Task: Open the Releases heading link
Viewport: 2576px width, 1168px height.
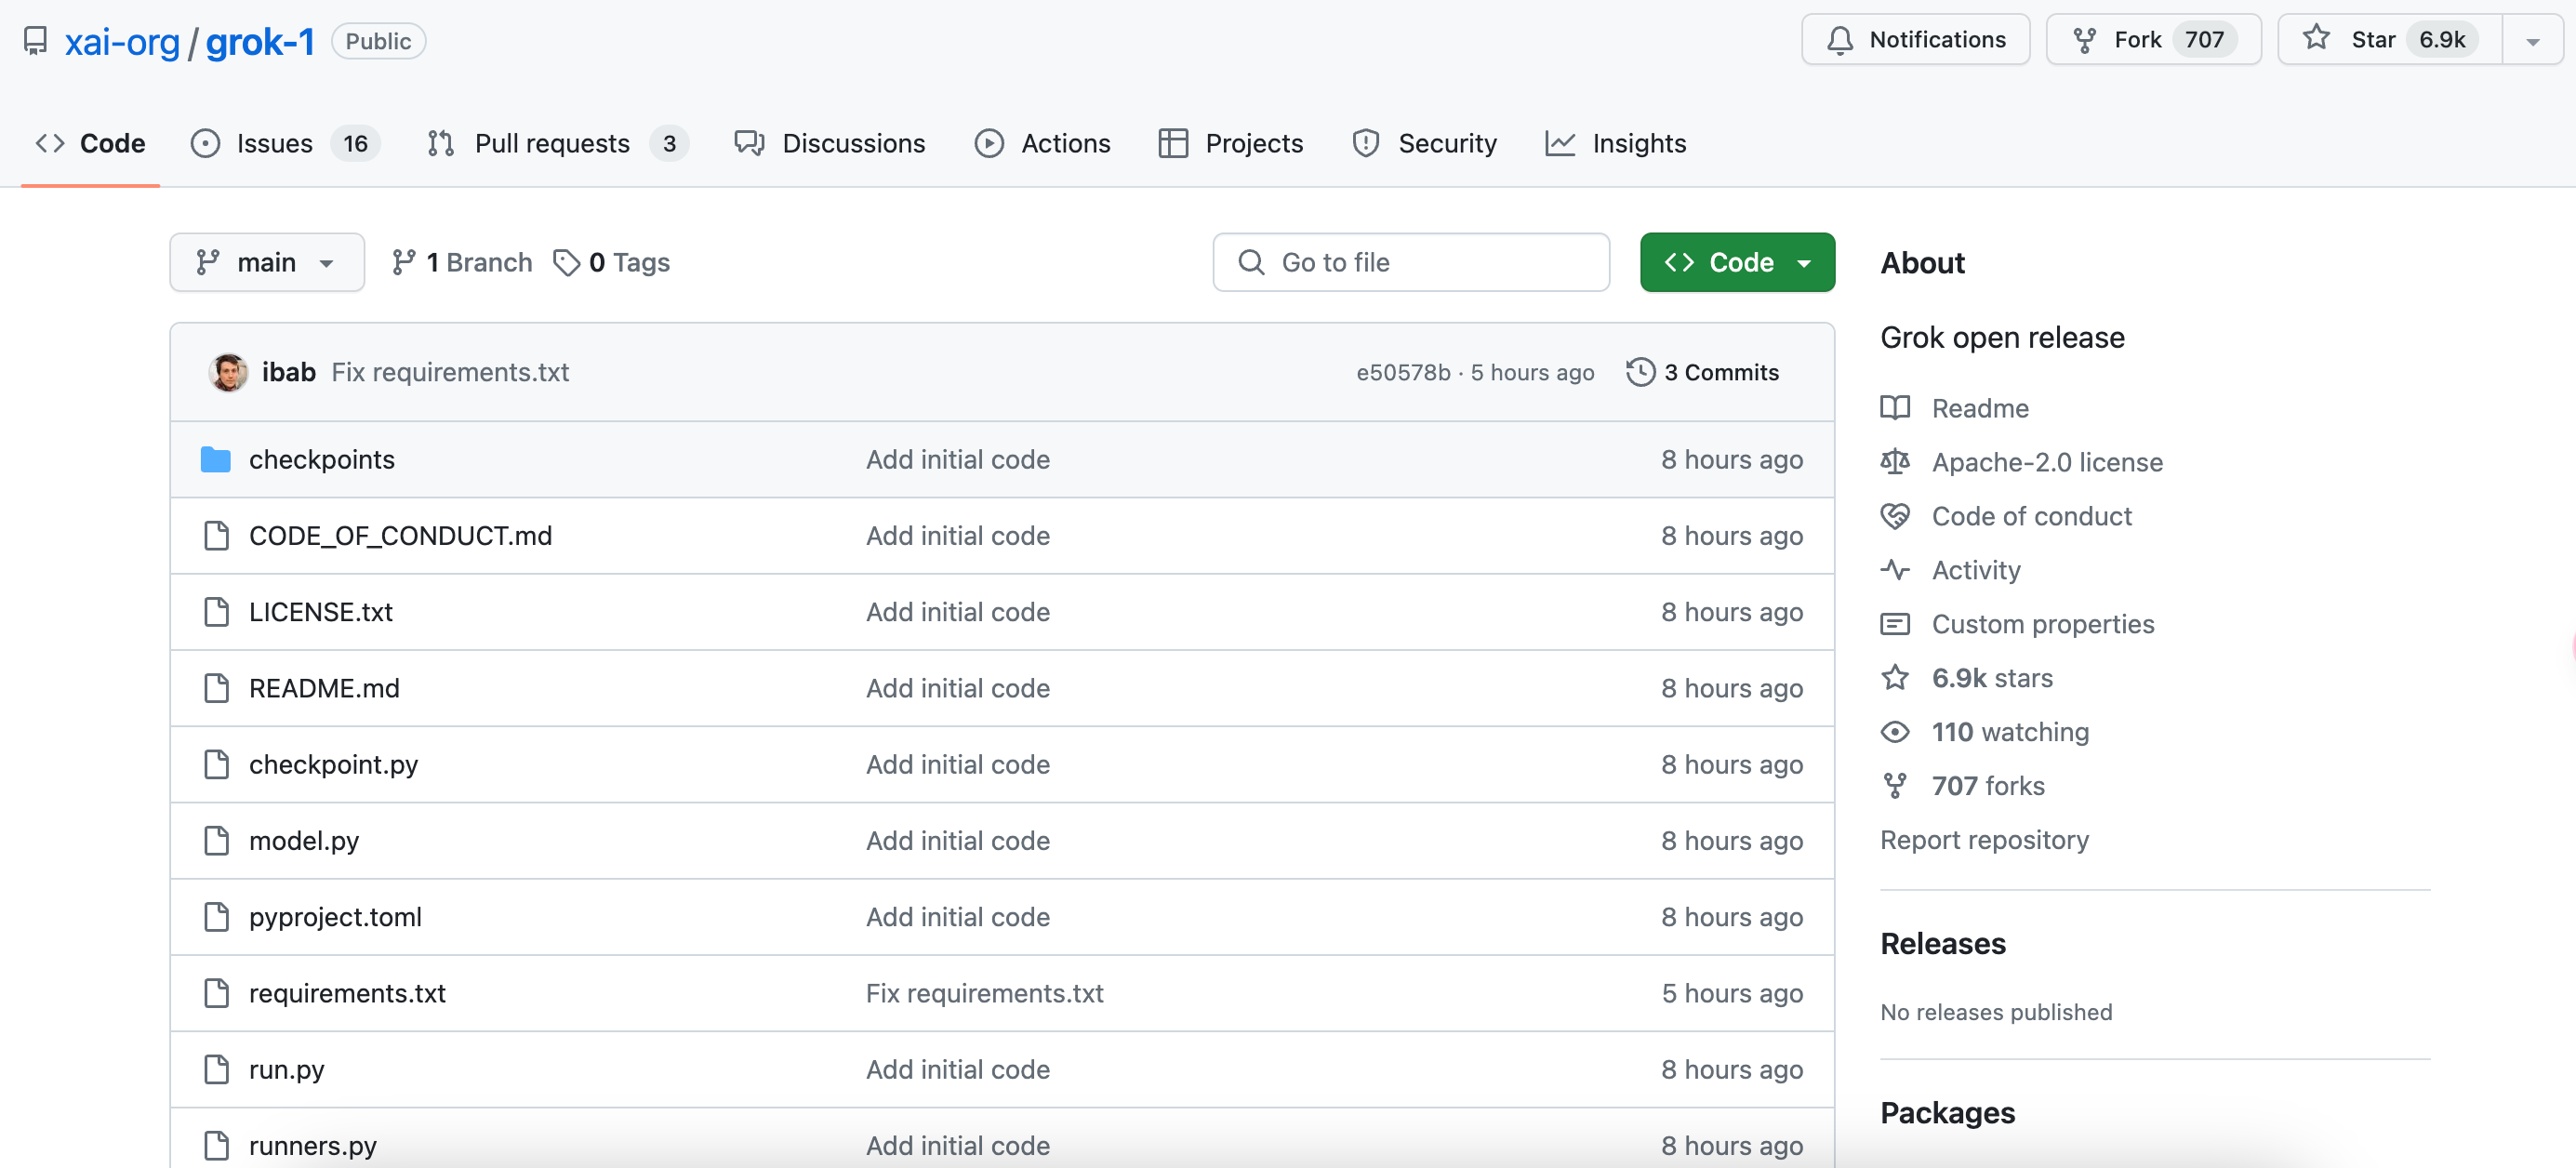Action: point(1942,944)
